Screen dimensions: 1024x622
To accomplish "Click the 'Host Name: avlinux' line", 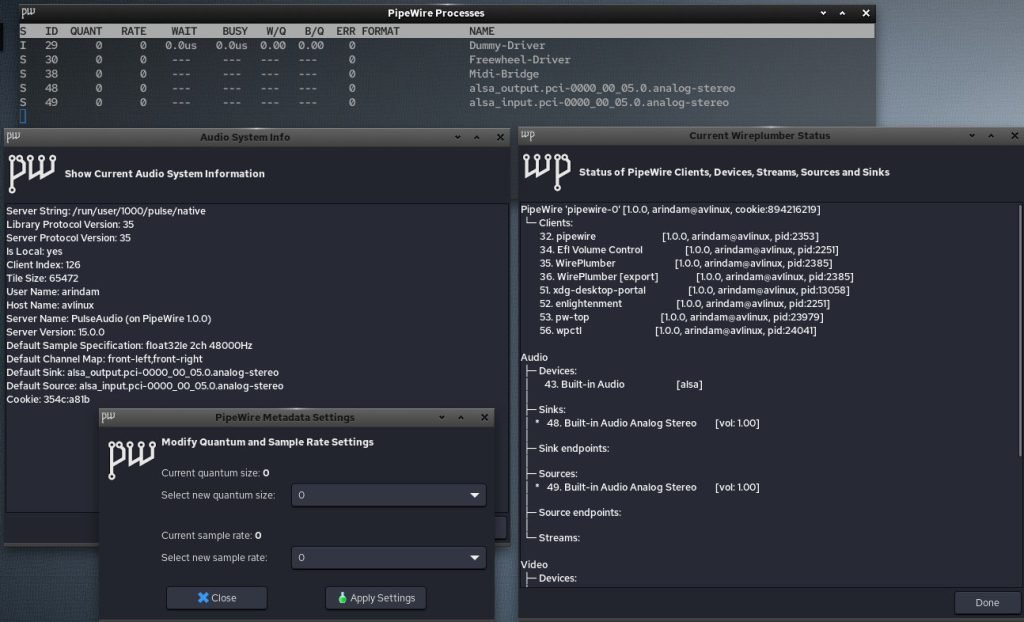I will coord(50,305).
